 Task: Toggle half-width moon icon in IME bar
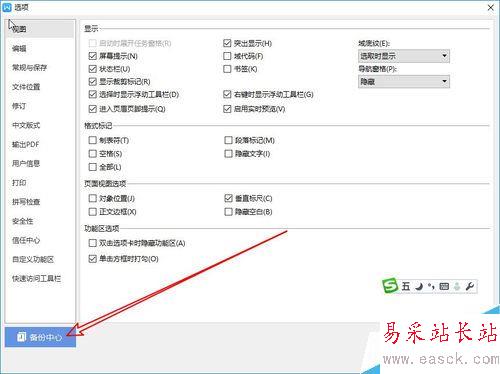pyautogui.click(x=419, y=286)
